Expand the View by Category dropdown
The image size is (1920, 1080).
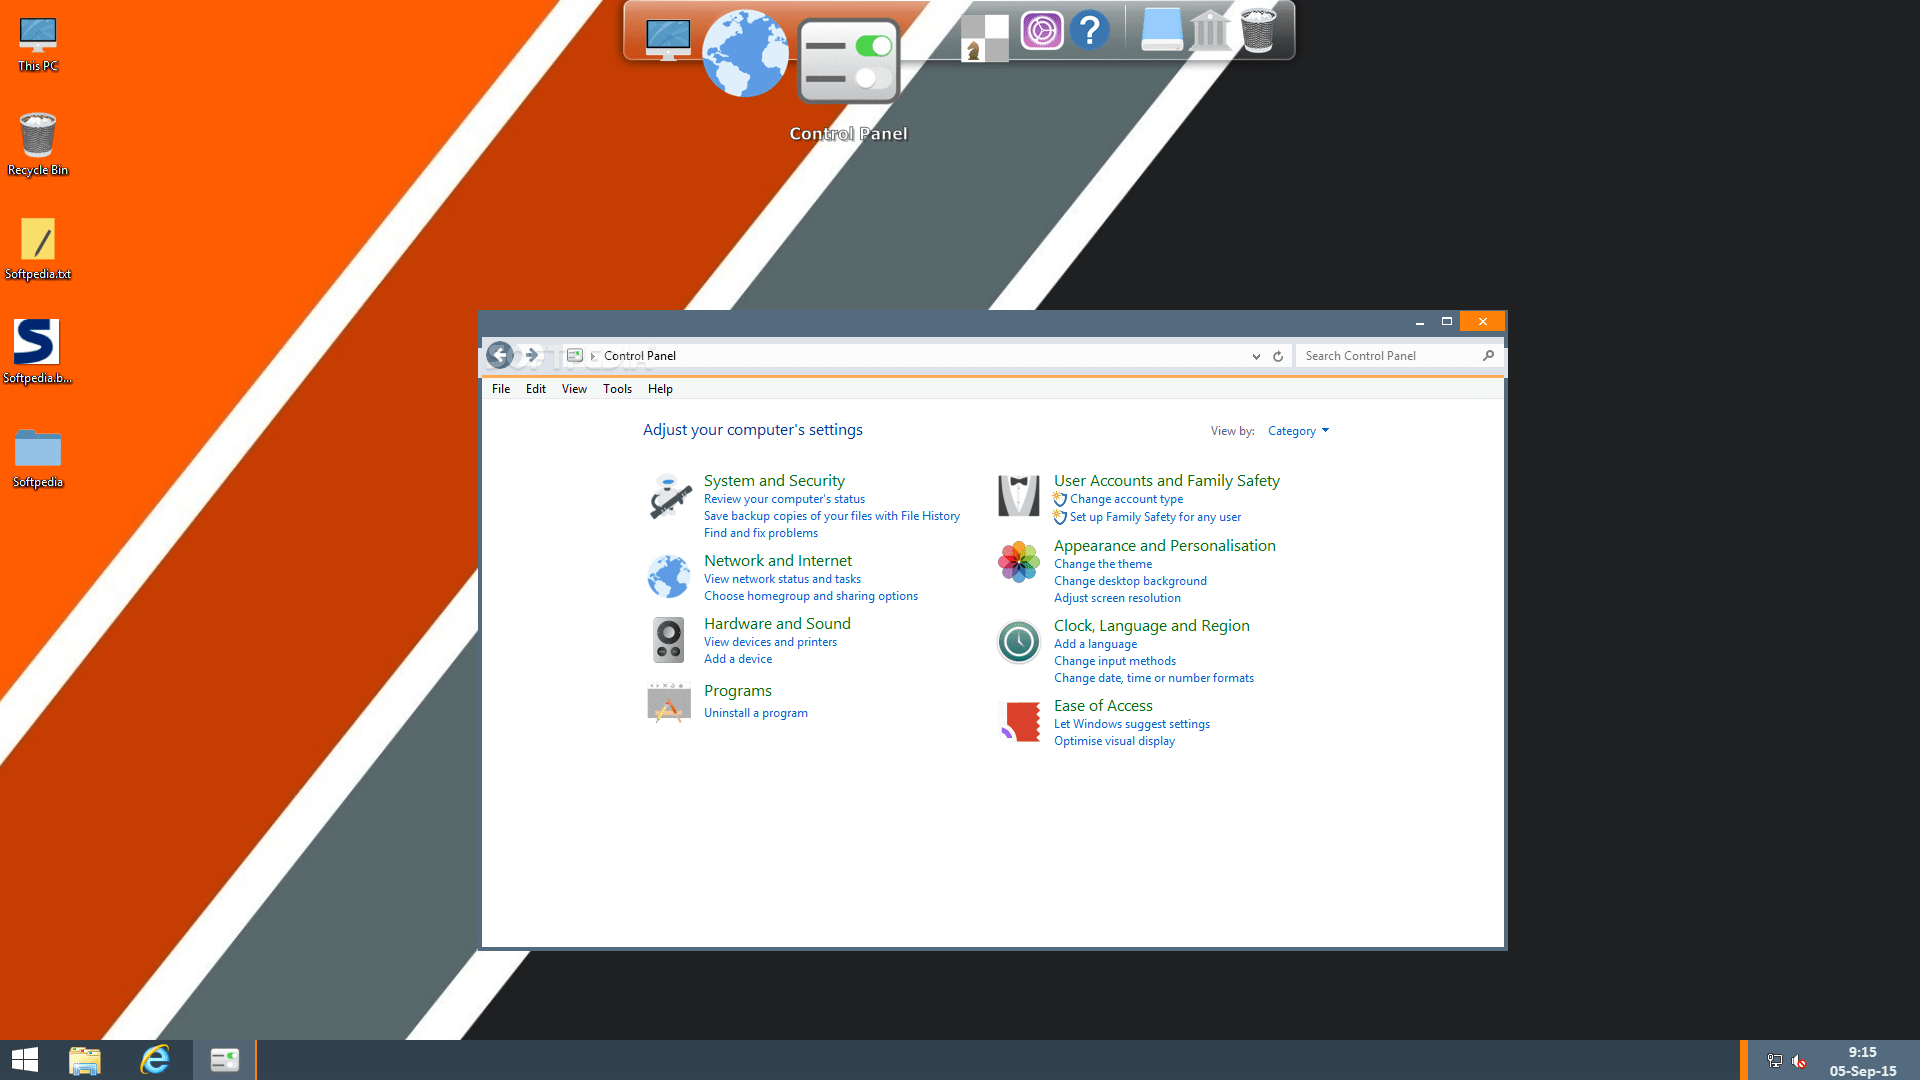[x=1298, y=431]
